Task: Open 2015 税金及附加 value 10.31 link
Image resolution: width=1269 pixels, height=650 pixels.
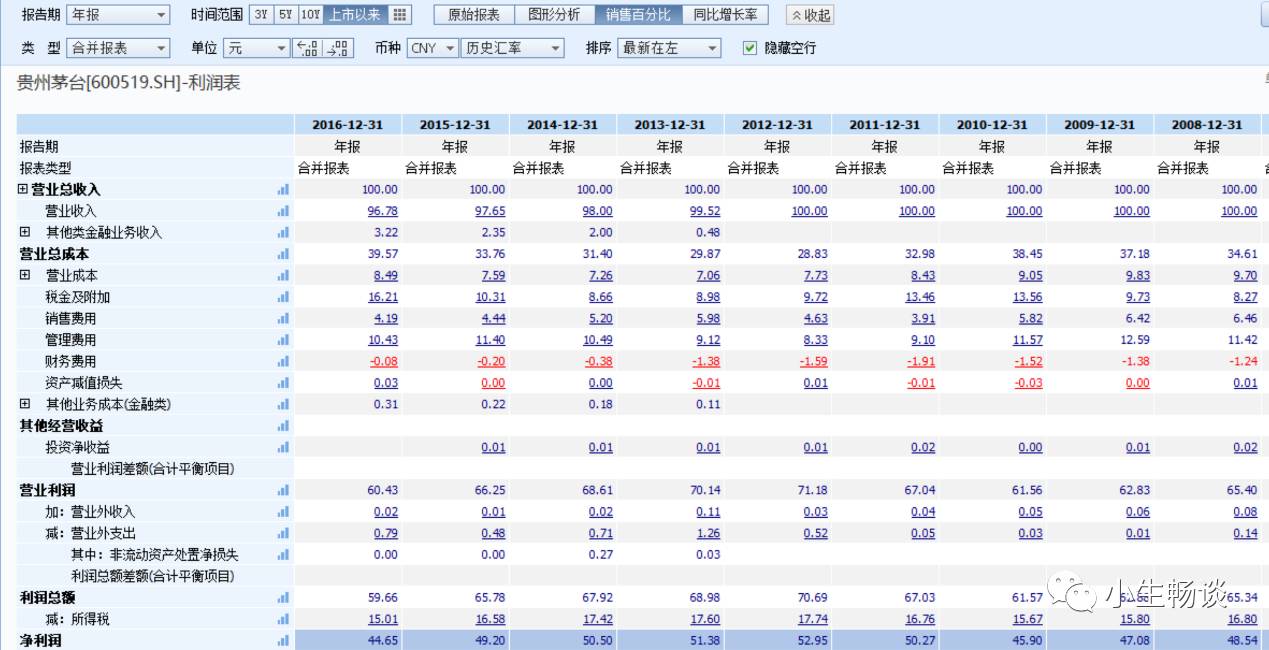Action: [490, 297]
